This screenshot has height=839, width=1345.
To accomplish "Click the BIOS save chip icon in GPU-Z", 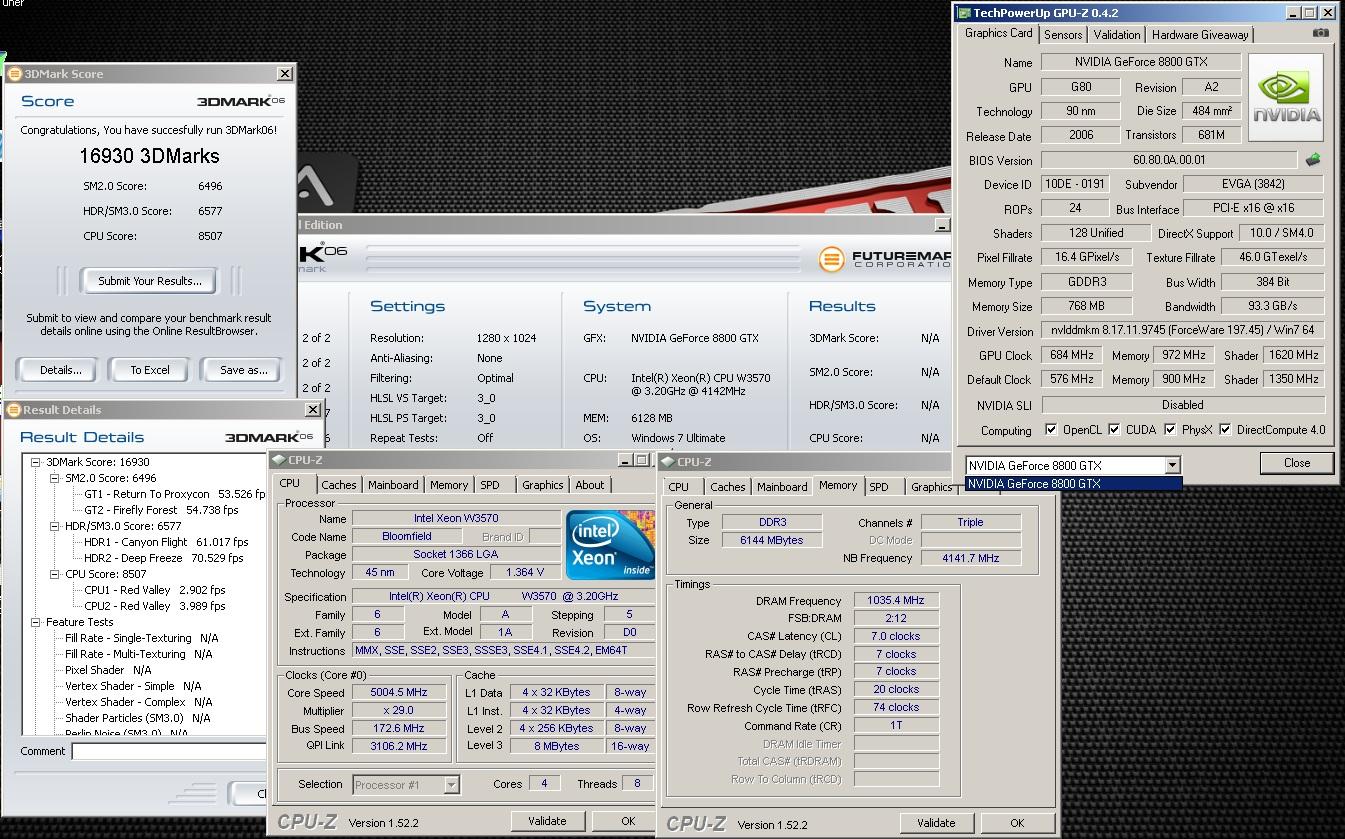I will tap(1313, 160).
